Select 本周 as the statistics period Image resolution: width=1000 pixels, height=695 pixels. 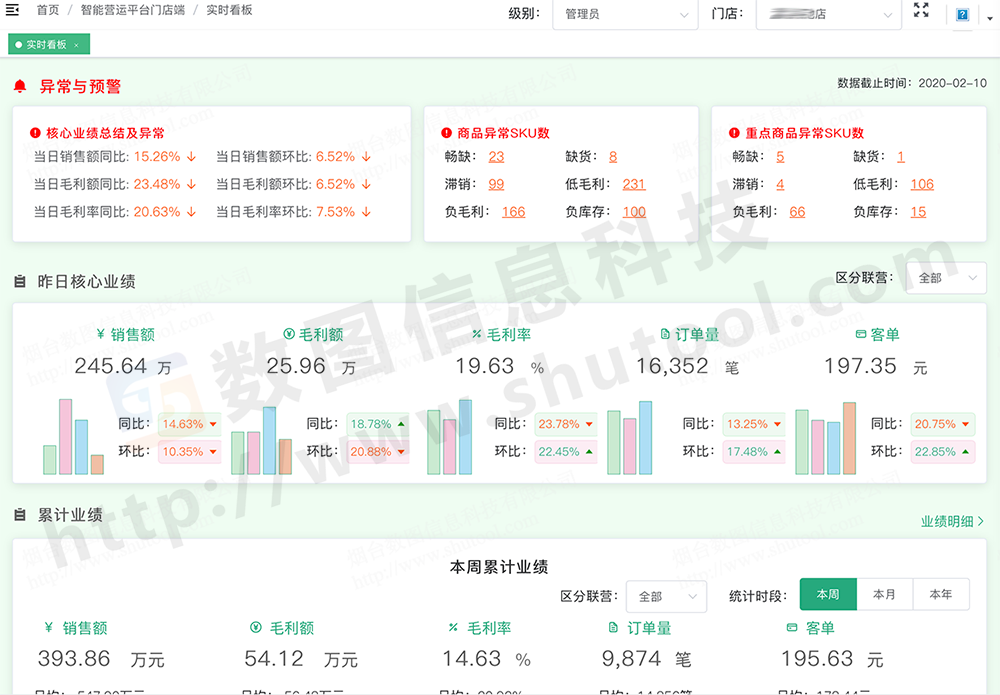coord(827,594)
